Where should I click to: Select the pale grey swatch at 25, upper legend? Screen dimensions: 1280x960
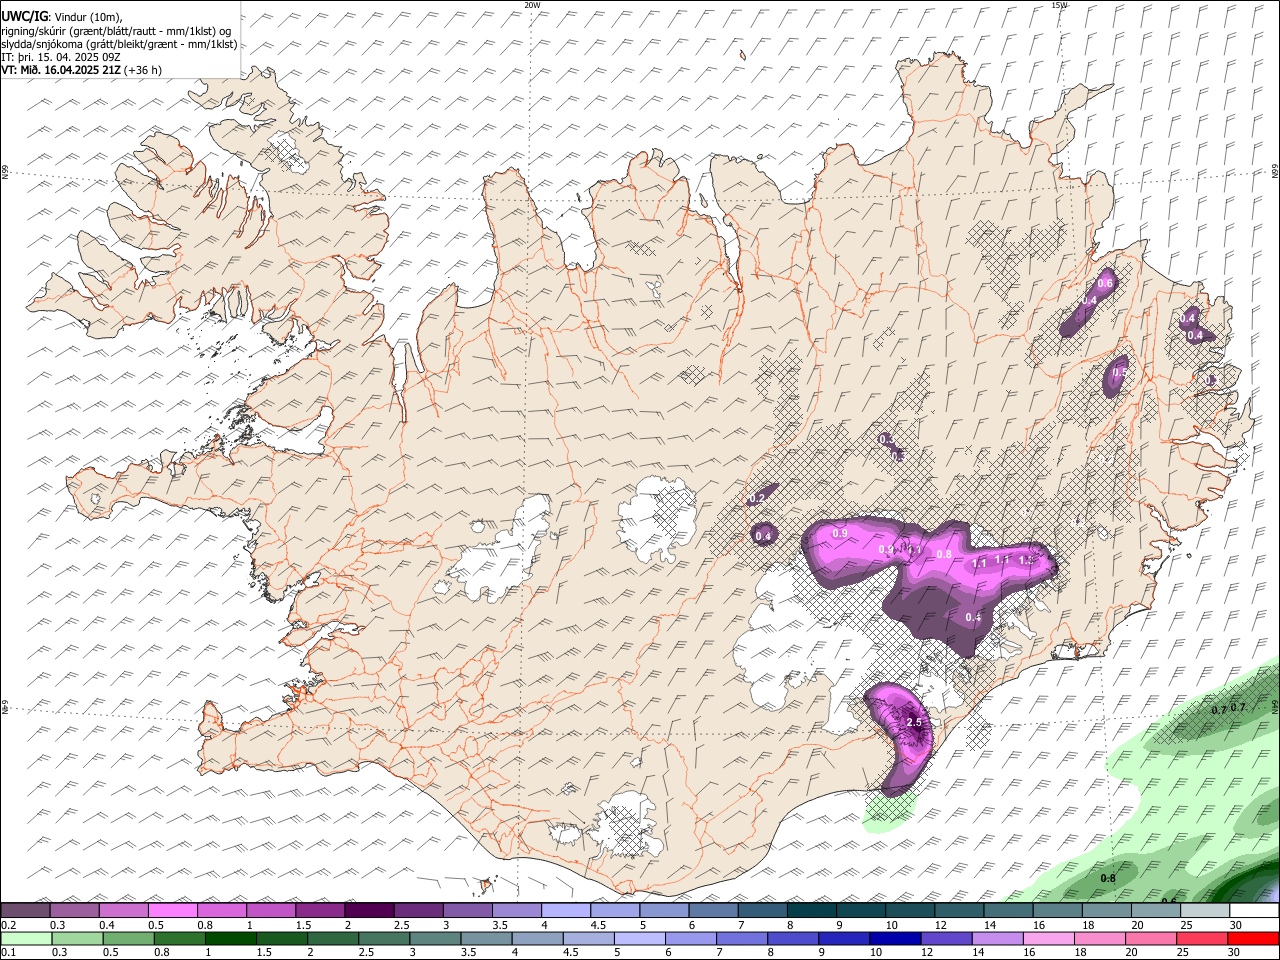(x=1205, y=911)
